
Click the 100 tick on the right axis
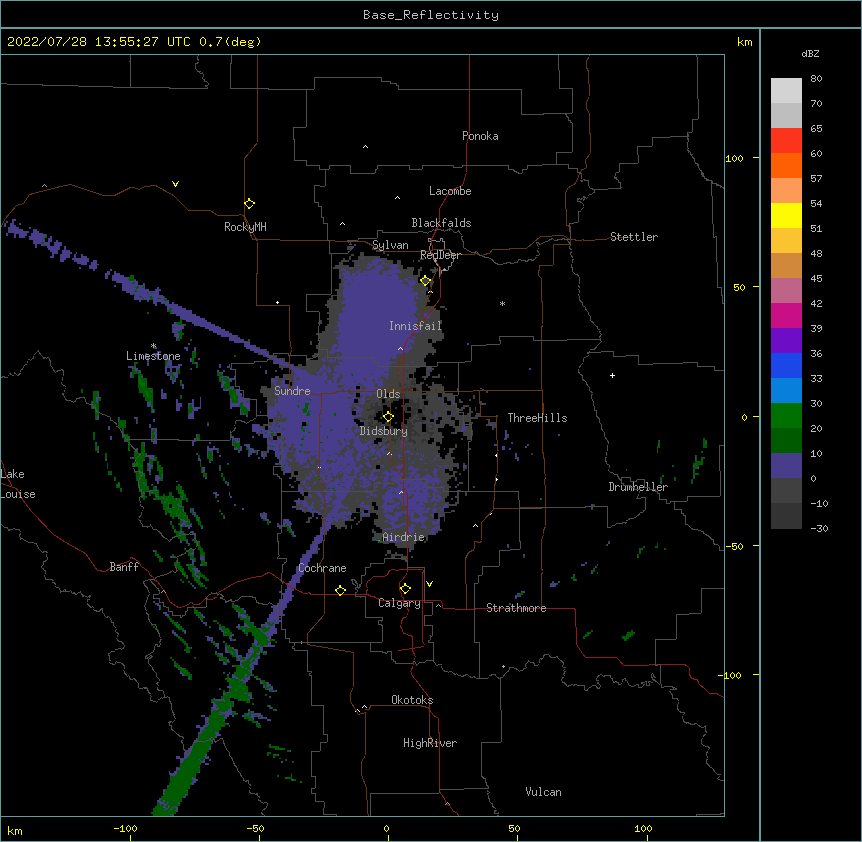coord(734,158)
